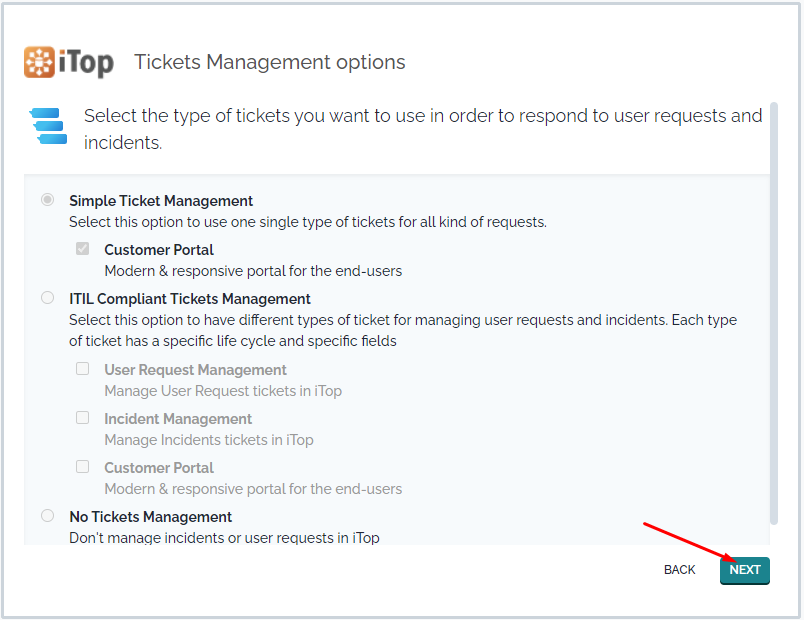Click the User Request Management label text
Screen dimensions: 804x620
(x=195, y=370)
